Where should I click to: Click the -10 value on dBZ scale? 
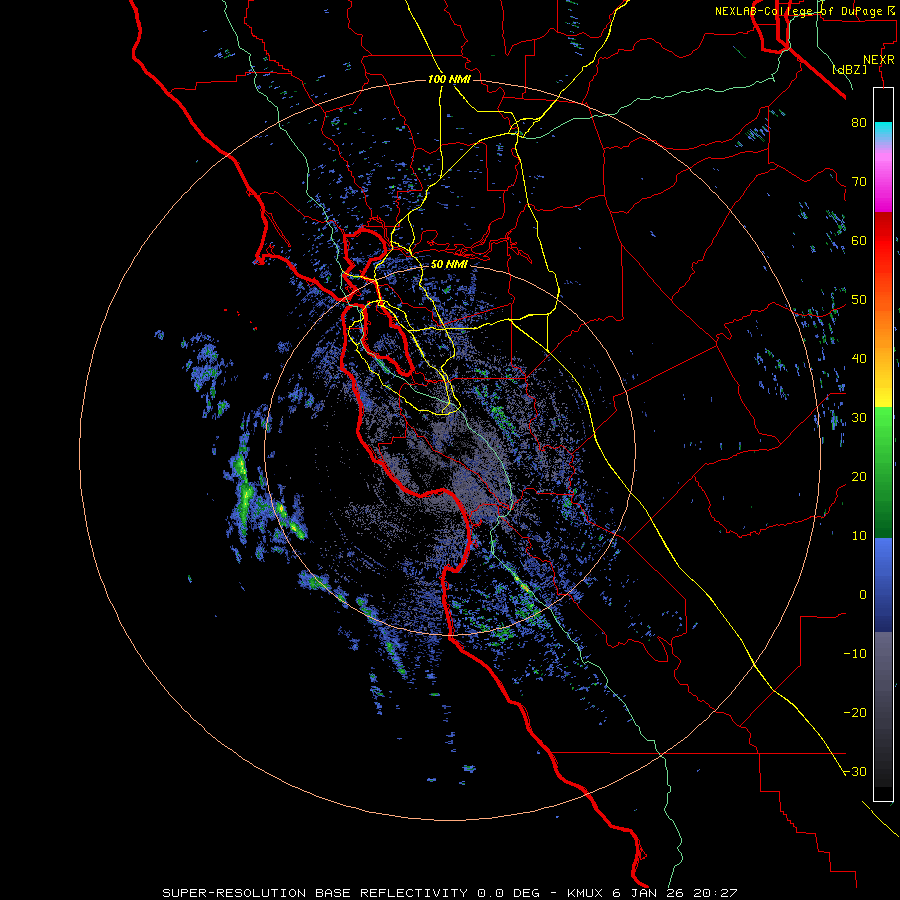[x=855, y=654]
